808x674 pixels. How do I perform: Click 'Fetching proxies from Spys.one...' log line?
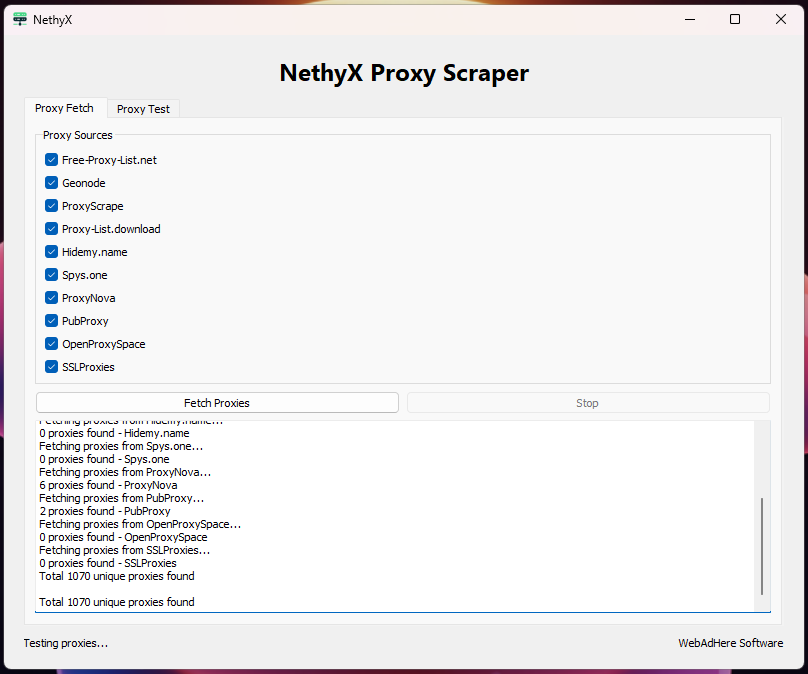(x=121, y=446)
